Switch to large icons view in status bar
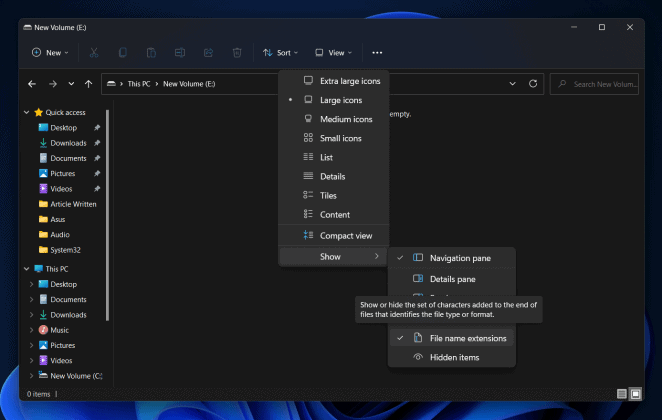 (x=635, y=394)
